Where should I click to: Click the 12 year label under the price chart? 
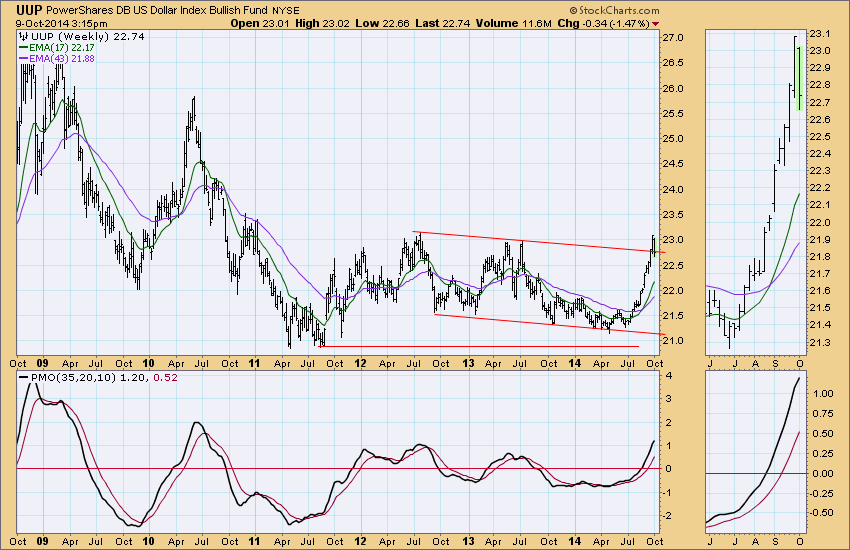[360, 363]
